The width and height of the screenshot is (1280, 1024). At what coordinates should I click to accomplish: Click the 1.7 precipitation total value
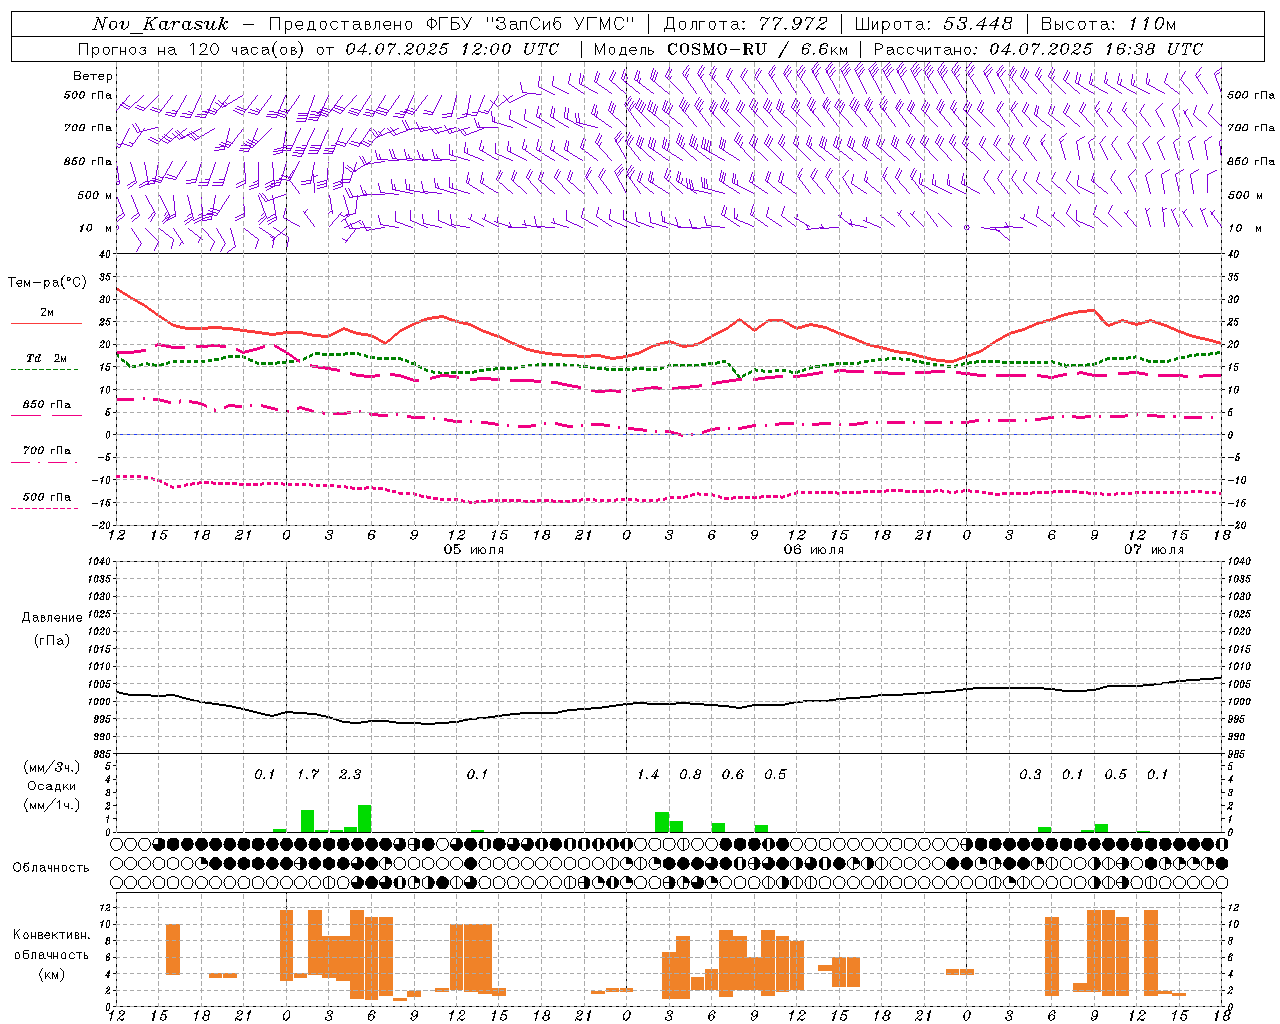[308, 775]
